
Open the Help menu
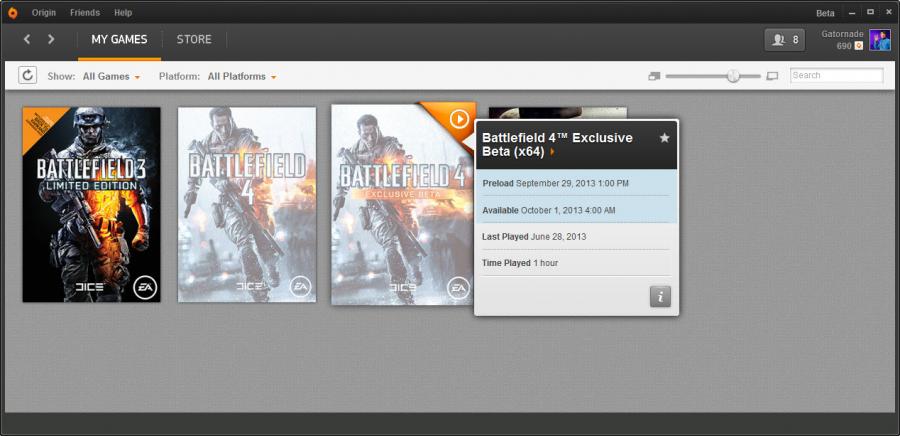(x=123, y=12)
